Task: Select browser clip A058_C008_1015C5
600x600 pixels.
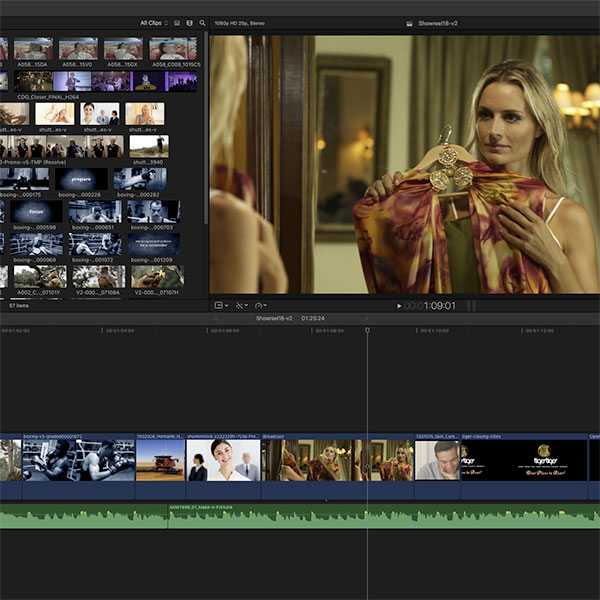Action: (173, 49)
